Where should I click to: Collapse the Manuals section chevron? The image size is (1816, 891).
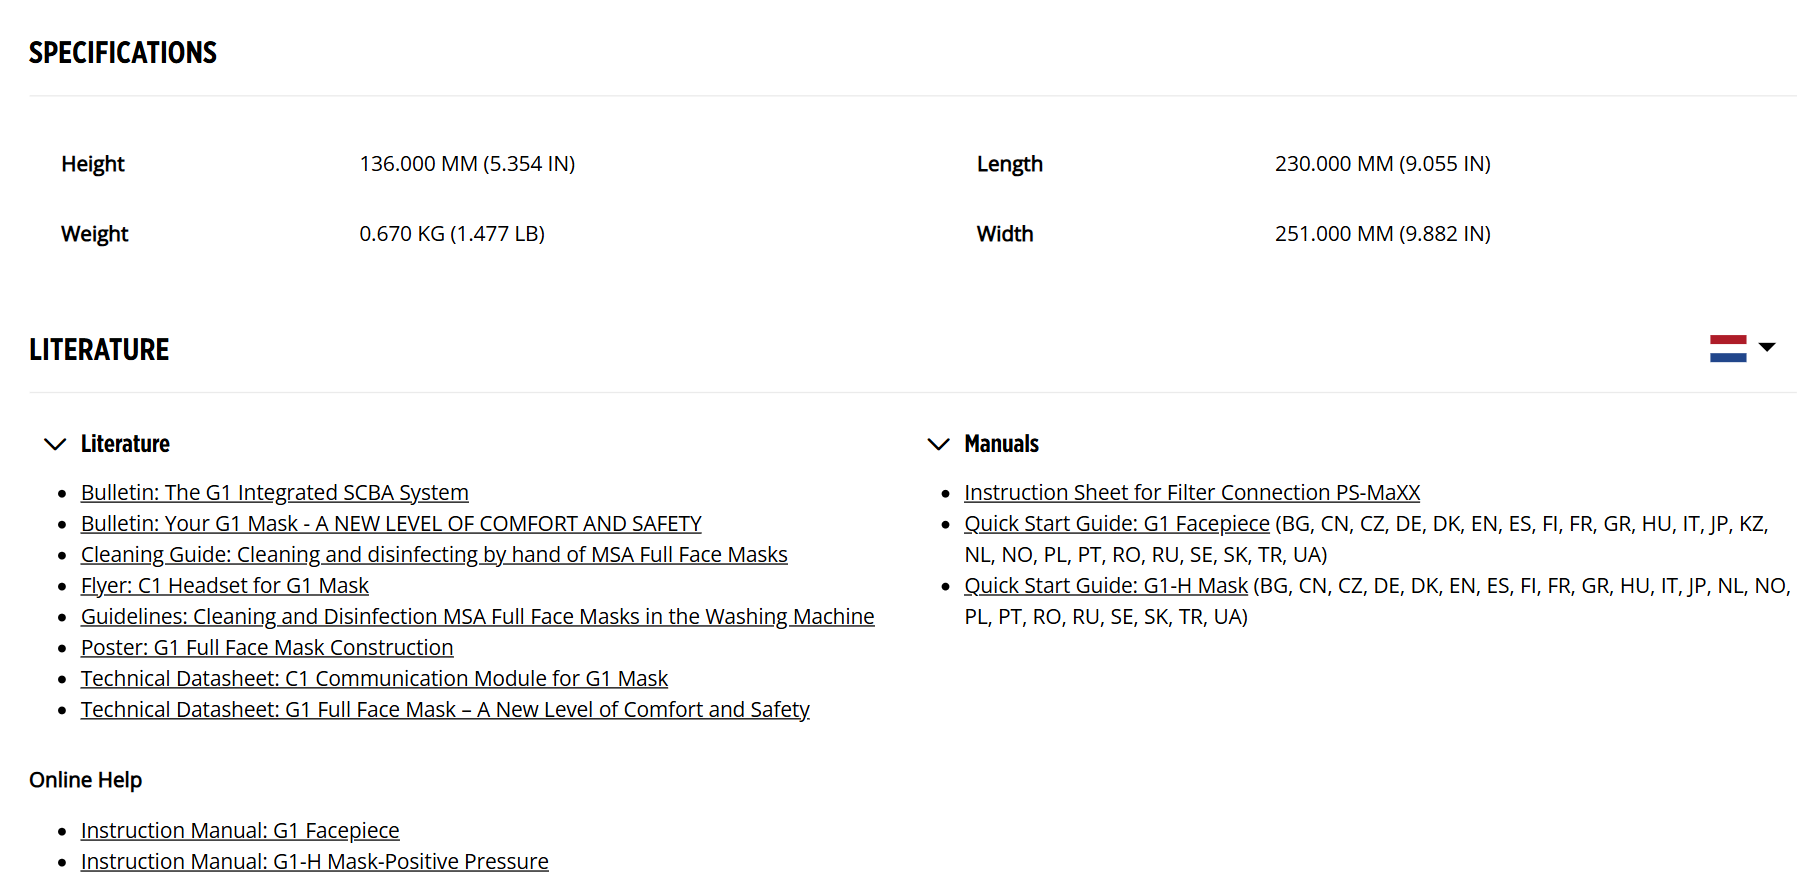[x=938, y=444]
